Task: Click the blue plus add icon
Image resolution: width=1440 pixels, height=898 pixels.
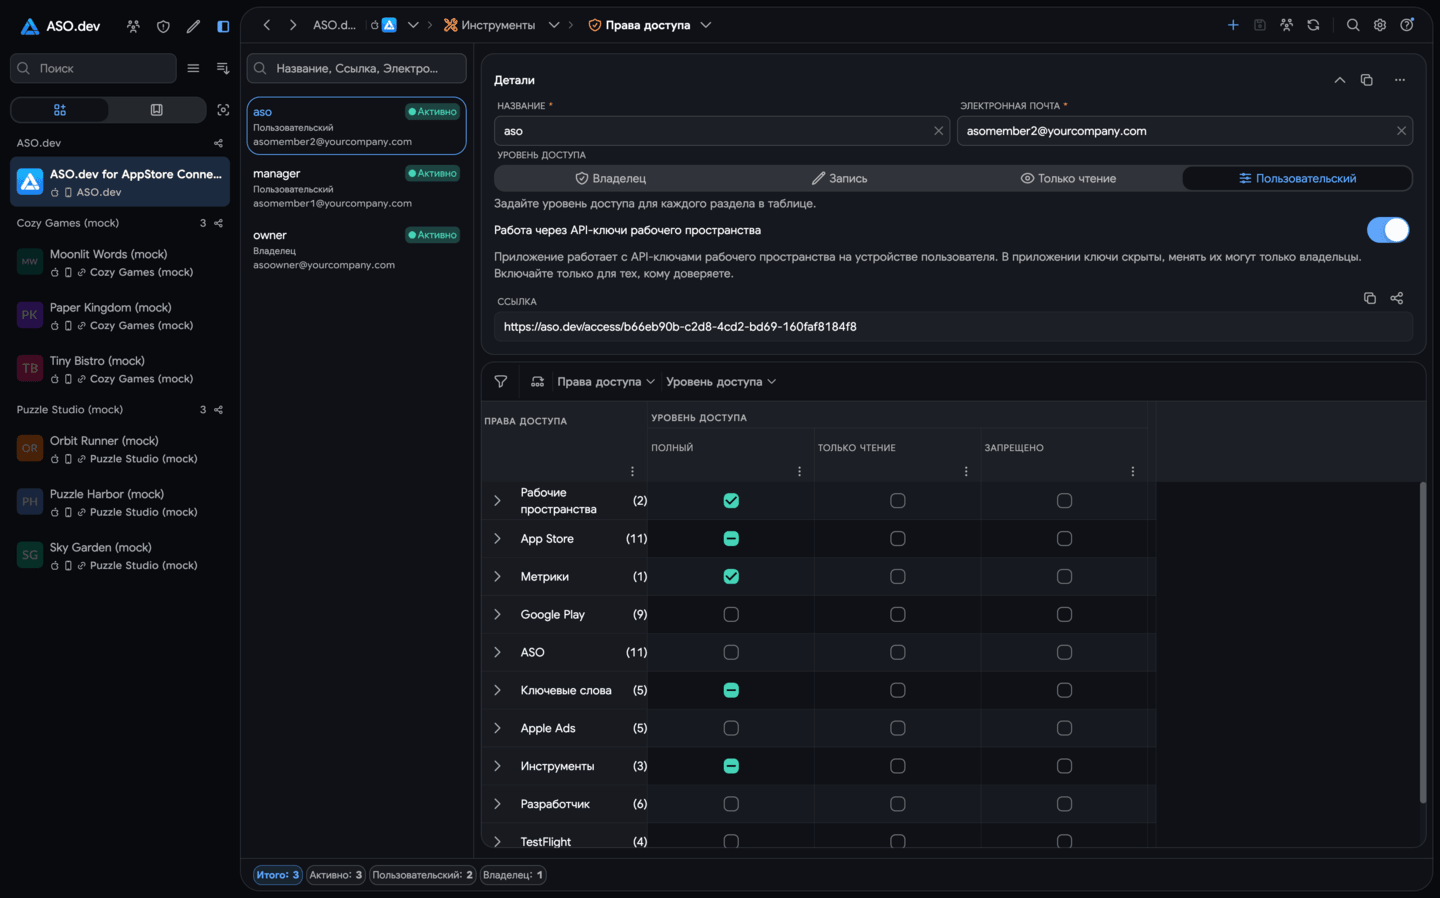Action: click(x=1232, y=25)
